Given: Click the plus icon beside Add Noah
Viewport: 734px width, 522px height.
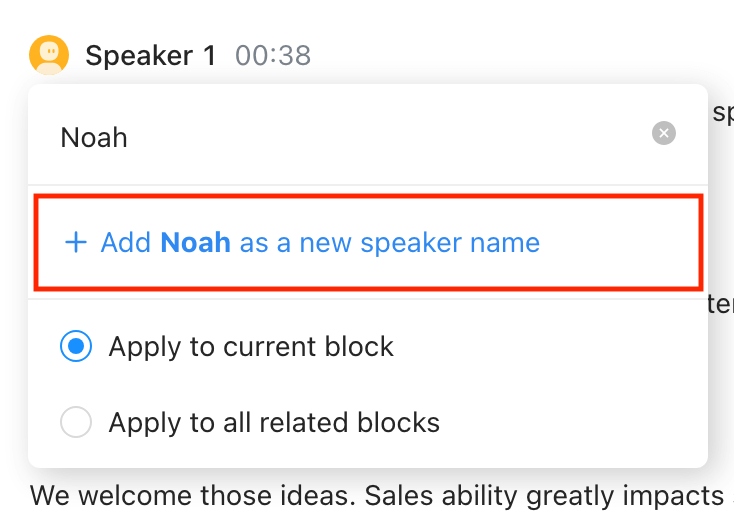Looking at the screenshot, I should click(75, 242).
